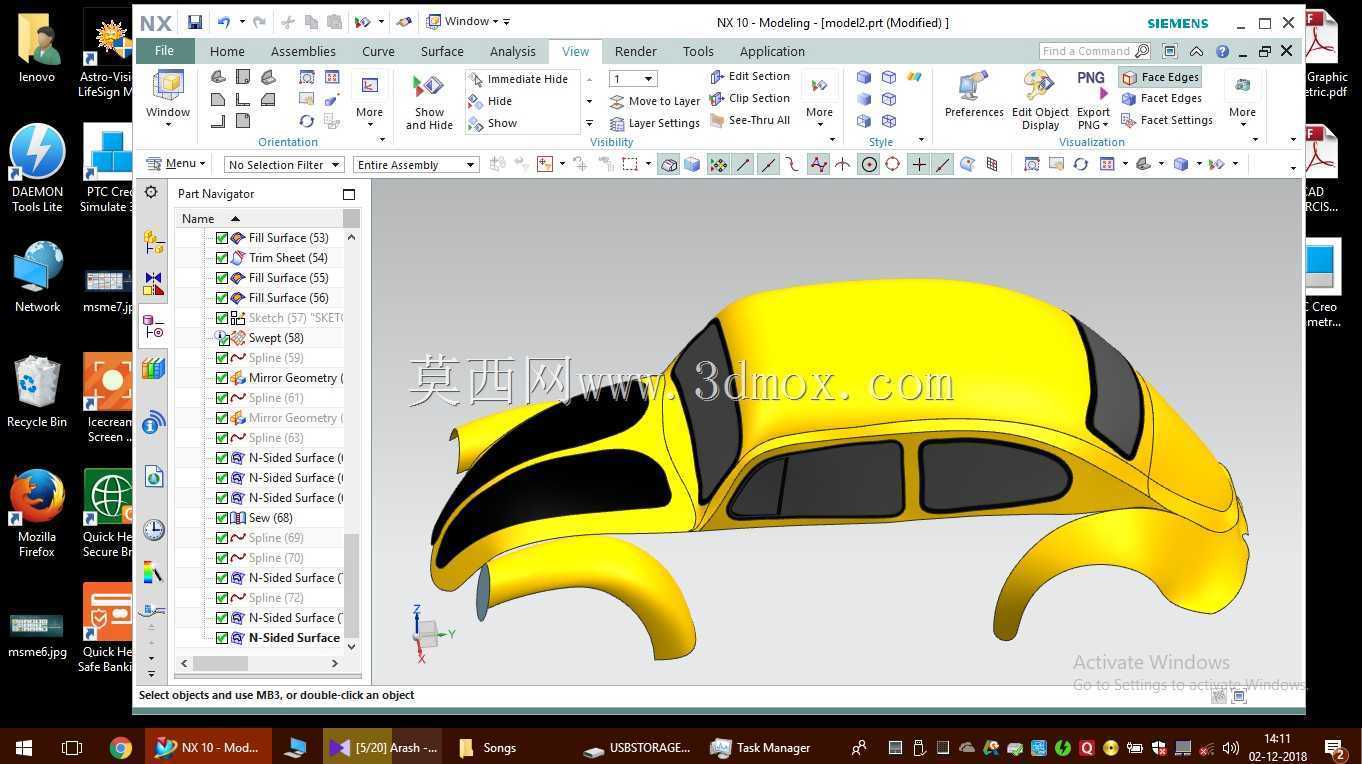Open the resource bar gear options icon
Image resolution: width=1362 pixels, height=764 pixels.
(x=151, y=192)
